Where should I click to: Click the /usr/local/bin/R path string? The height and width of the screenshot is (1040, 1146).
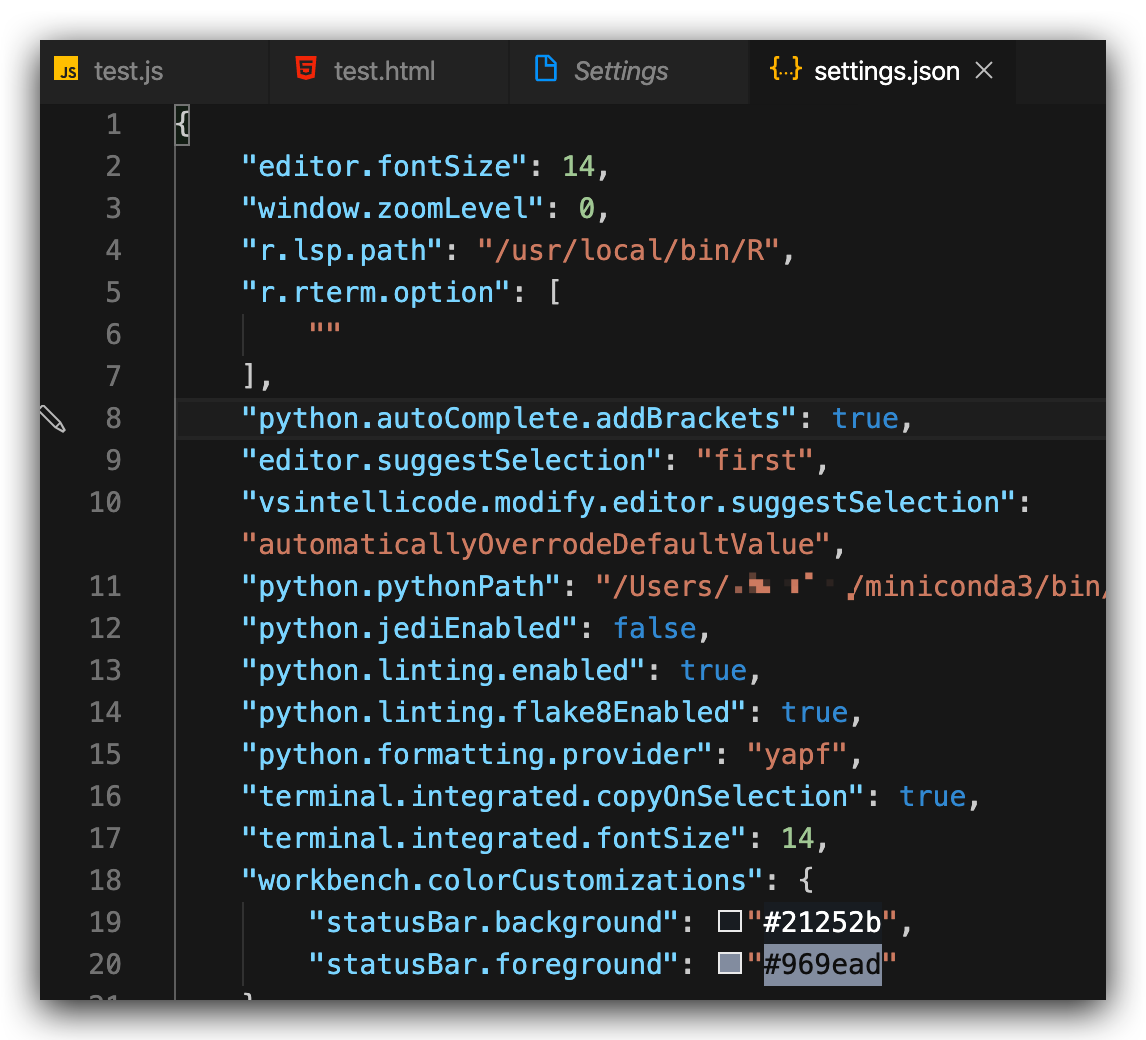[x=628, y=250]
